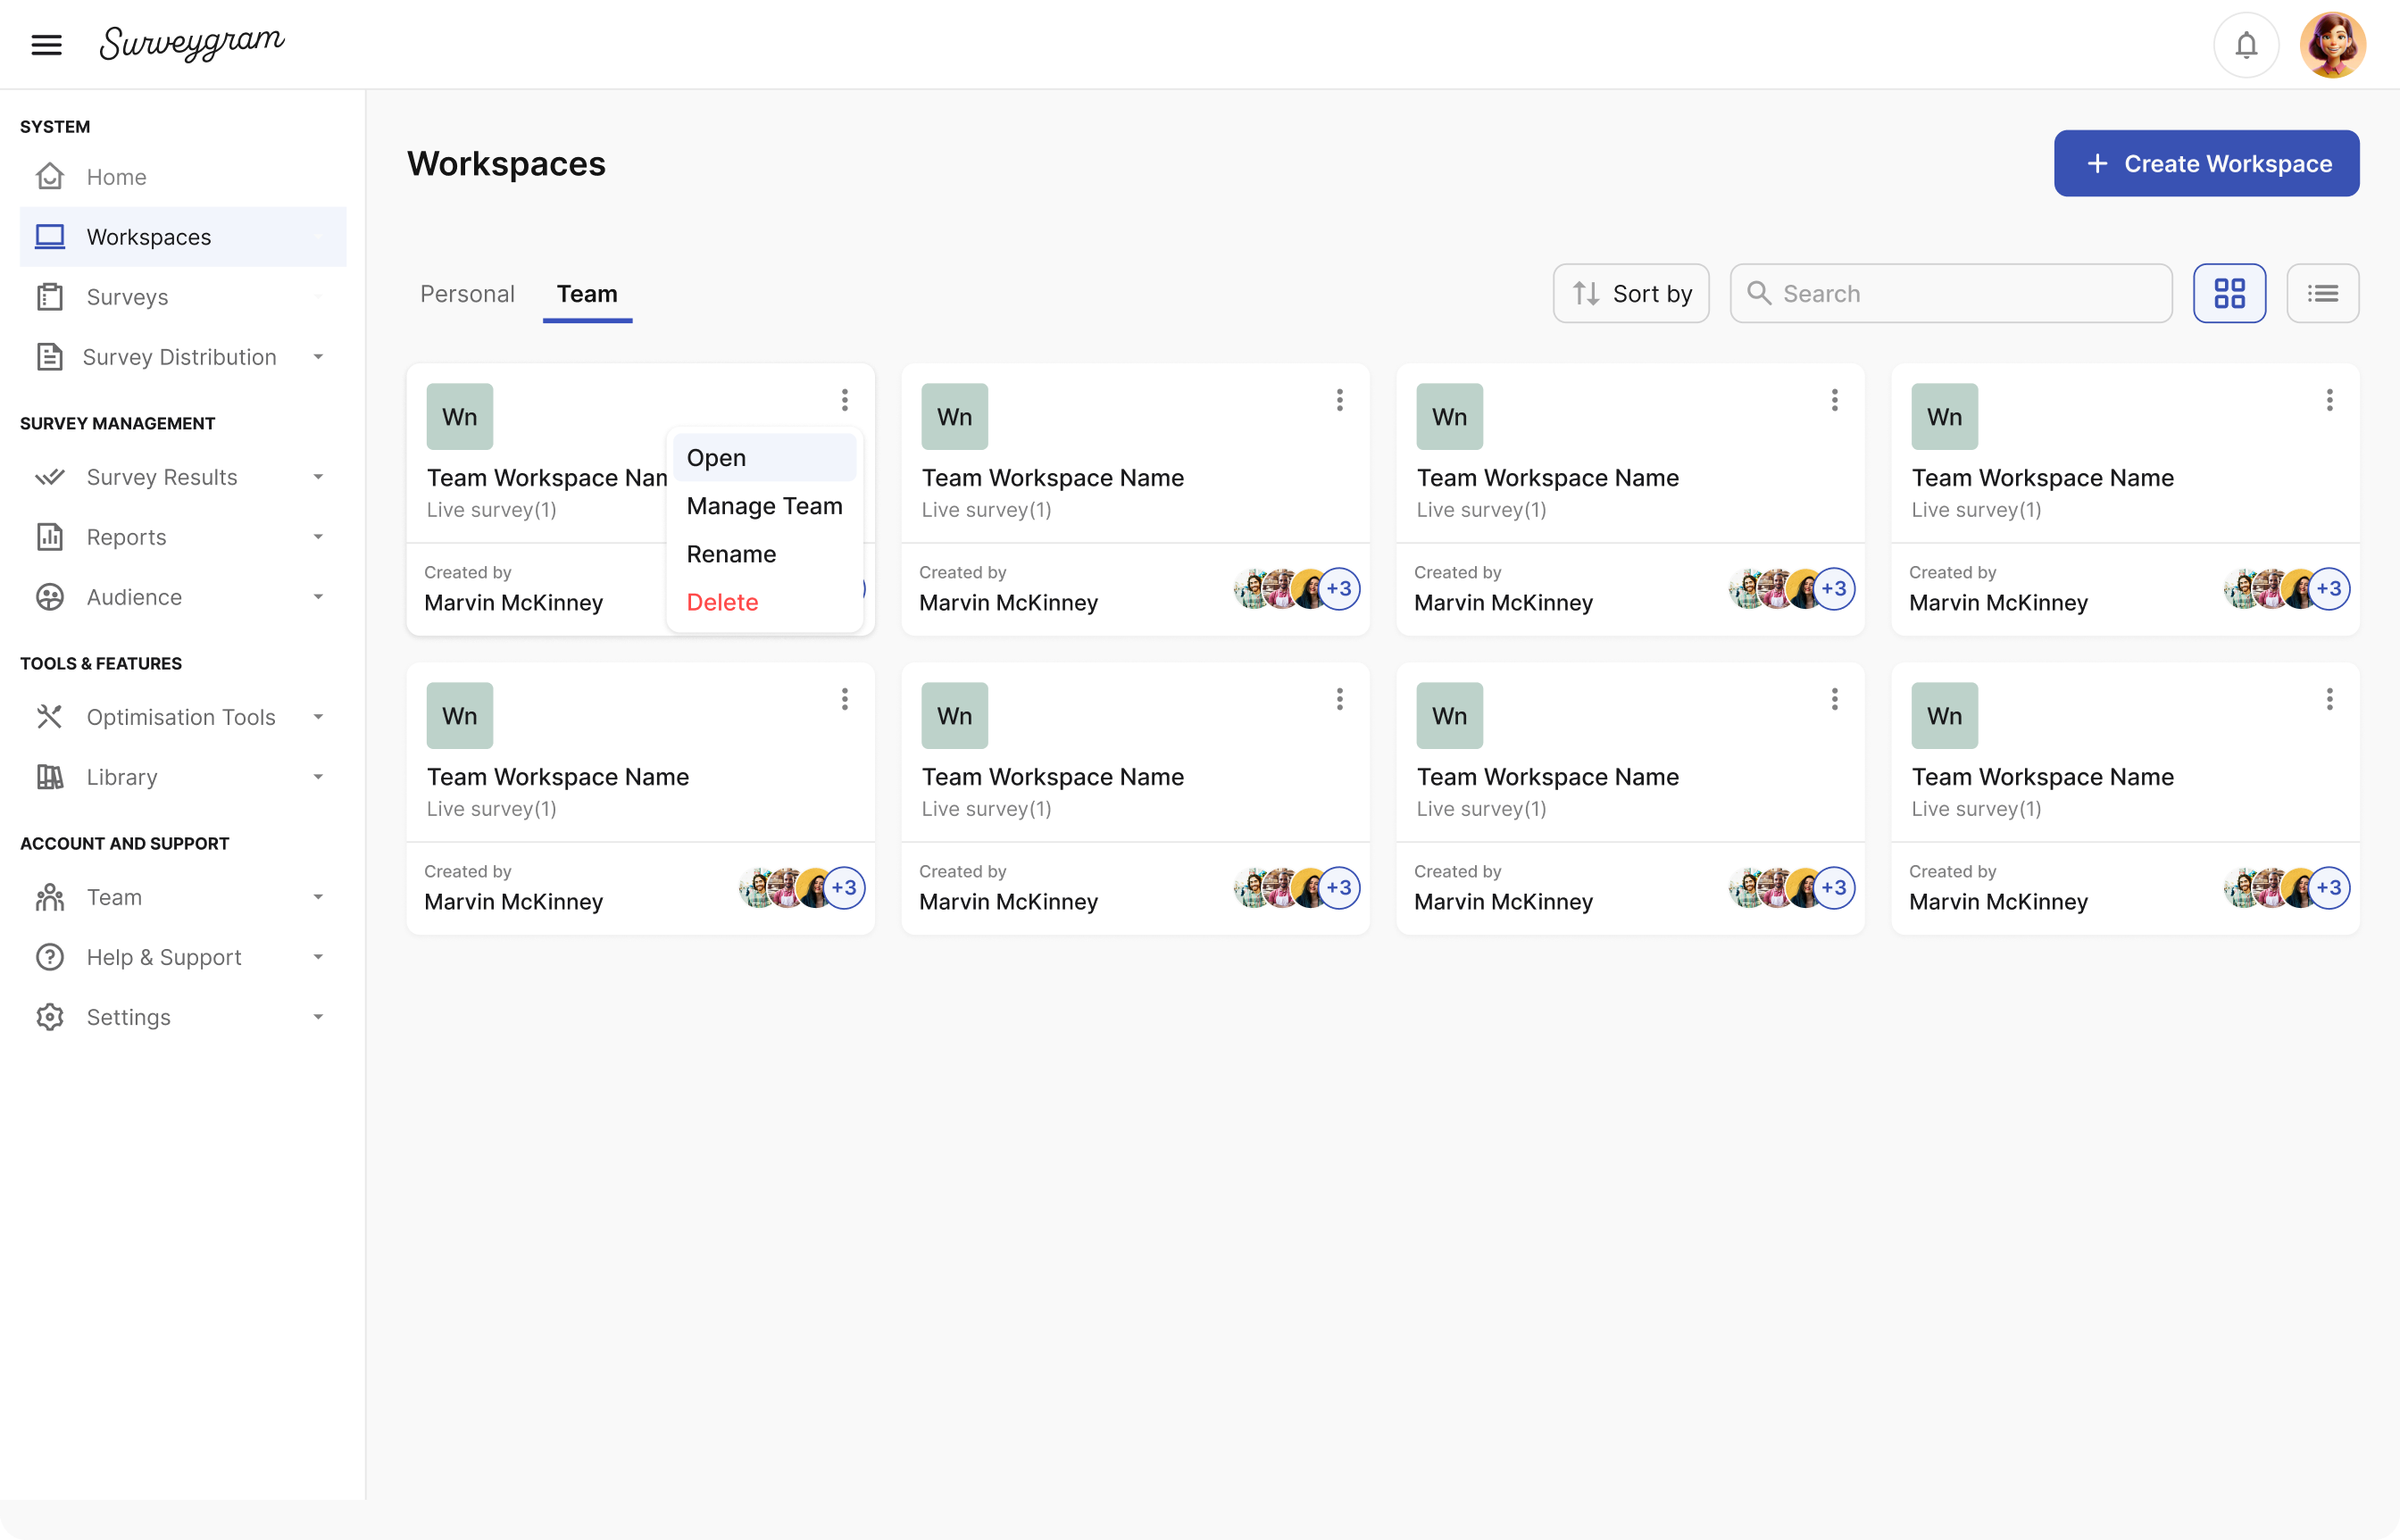Viewport: 2400px width, 1540px height.
Task: Click the Create Workspace button
Action: click(2206, 163)
